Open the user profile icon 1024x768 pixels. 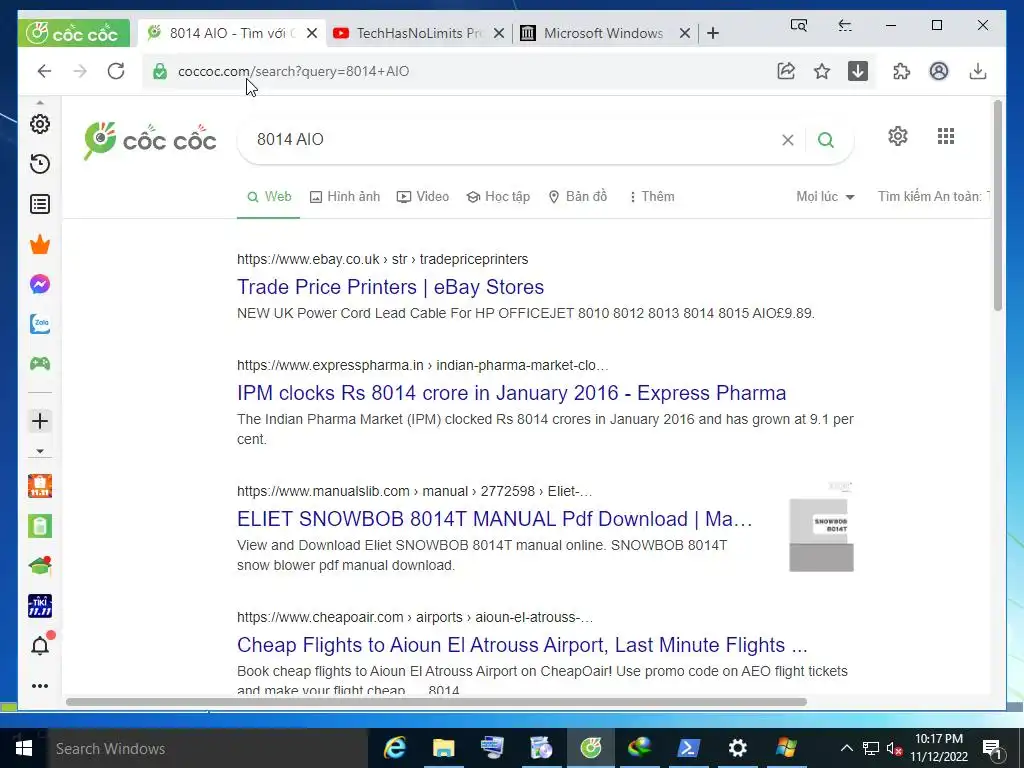click(x=939, y=71)
